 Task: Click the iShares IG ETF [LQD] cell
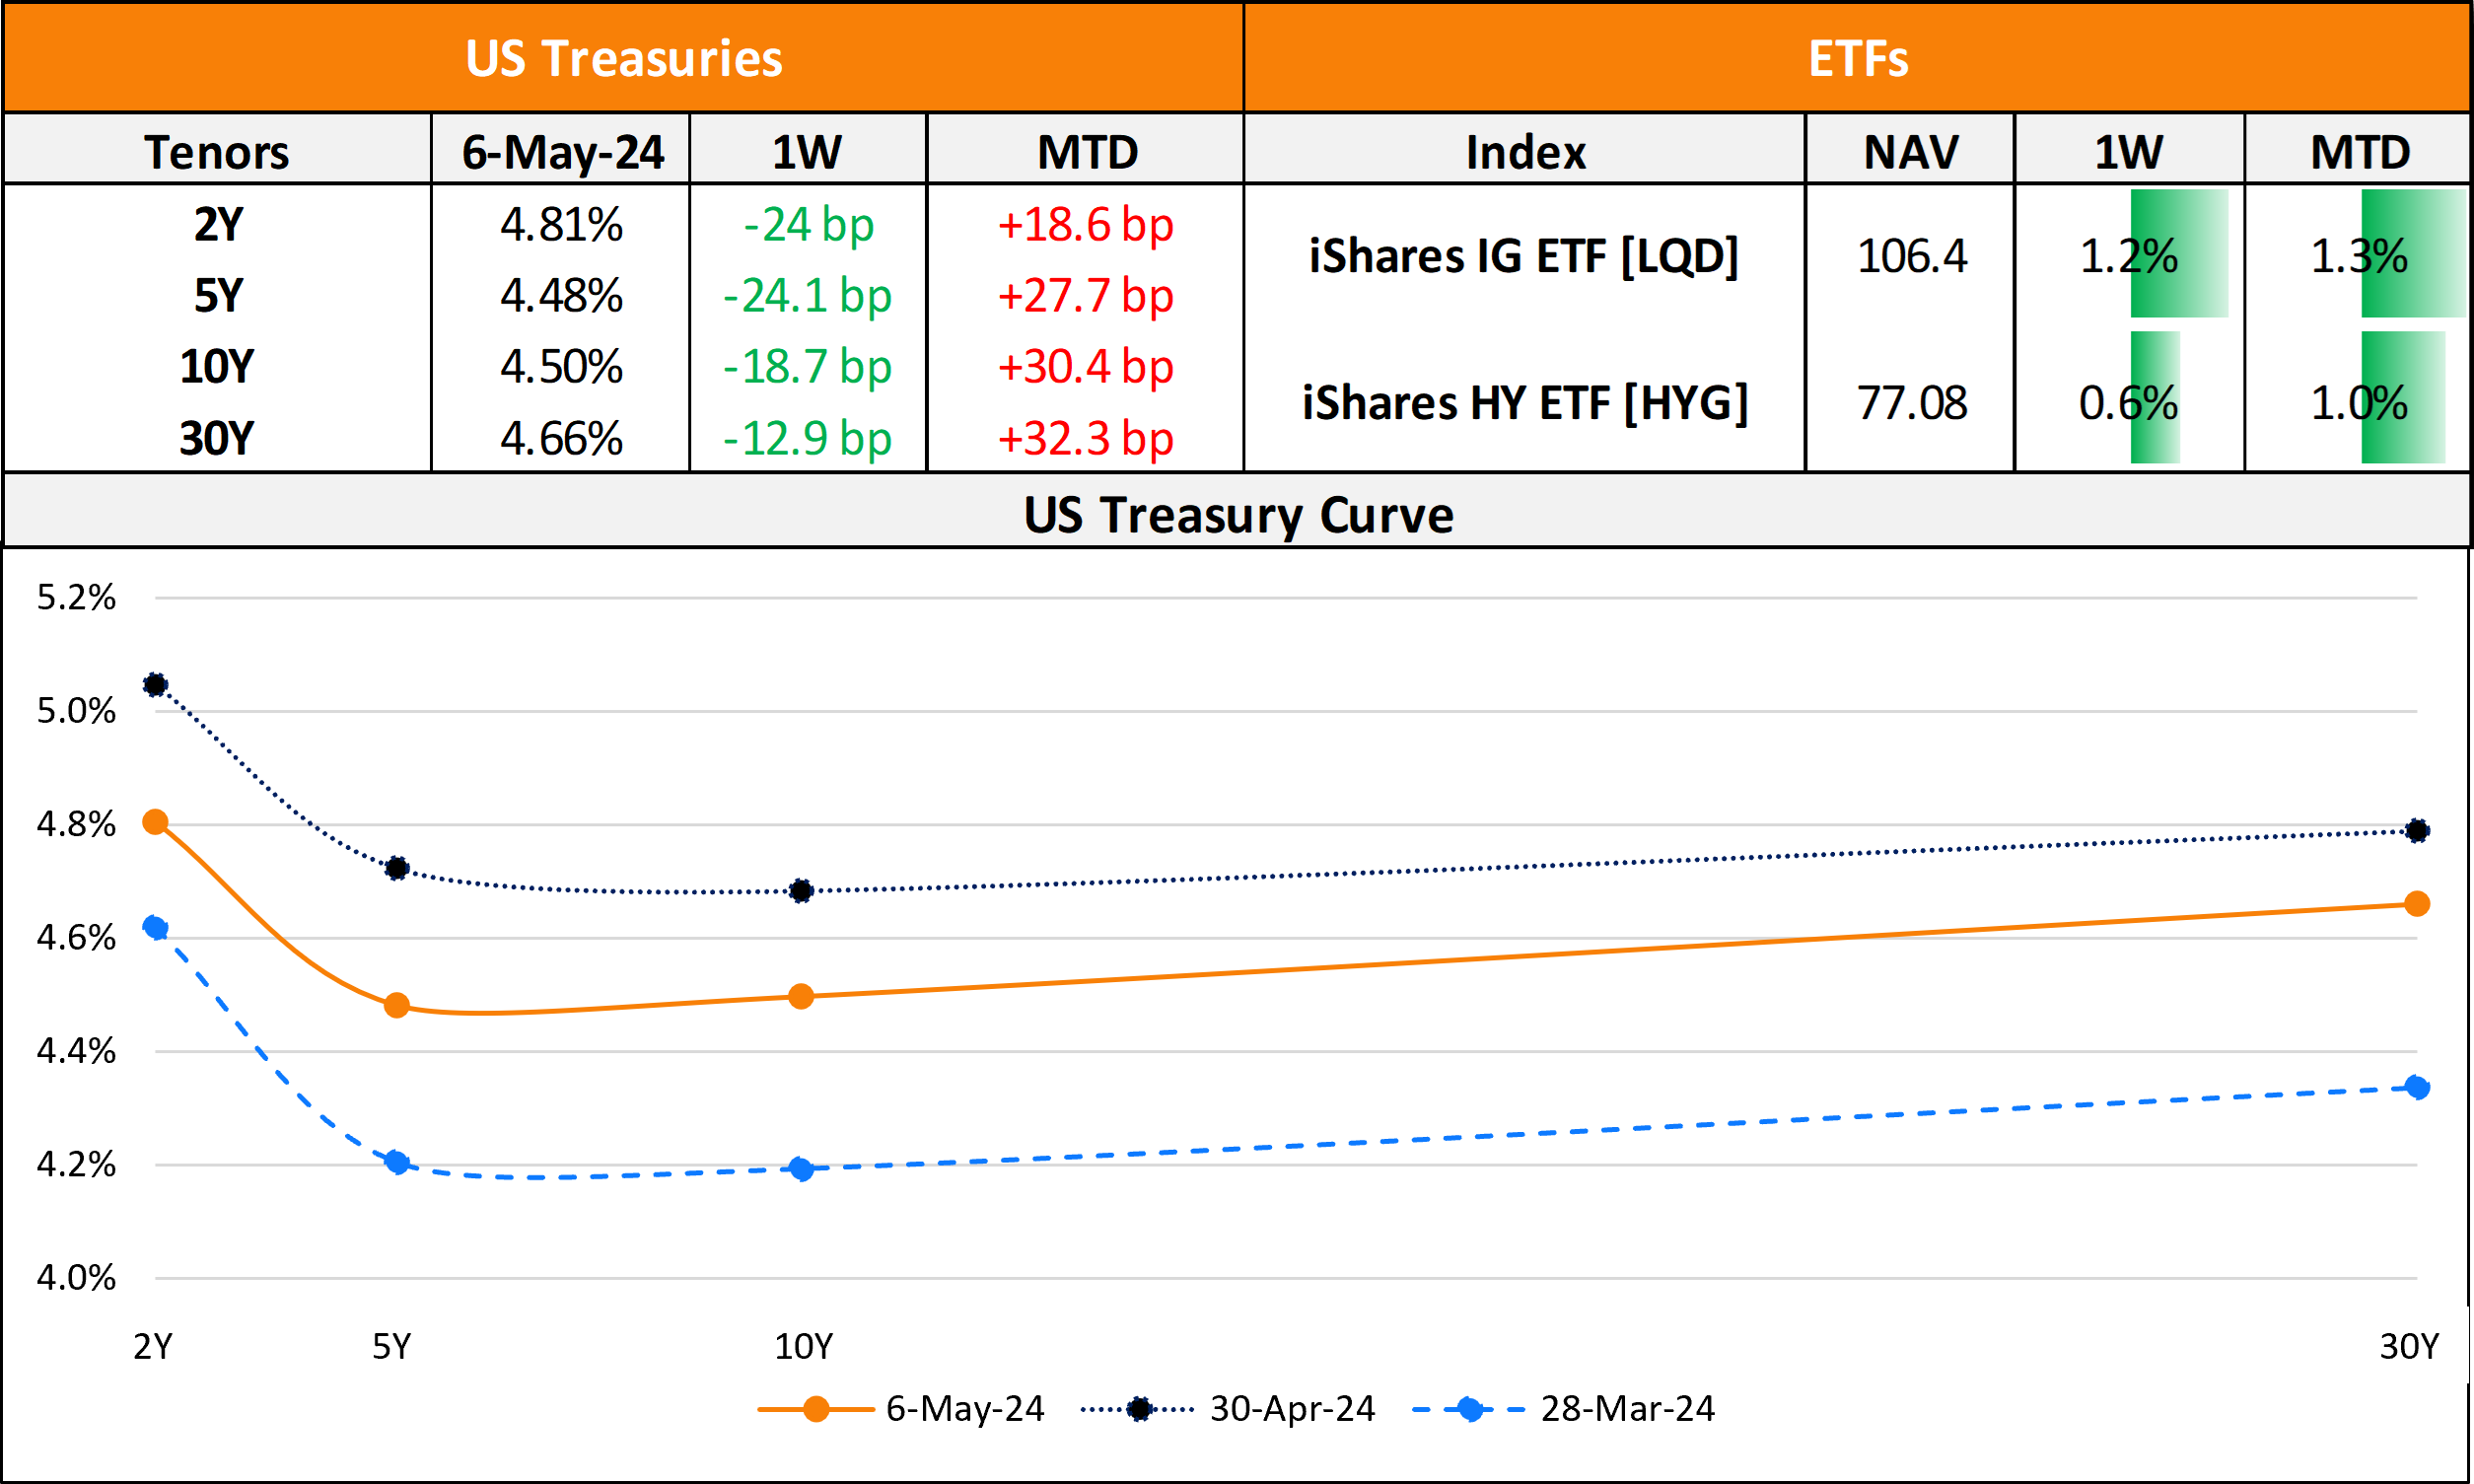tap(1523, 256)
